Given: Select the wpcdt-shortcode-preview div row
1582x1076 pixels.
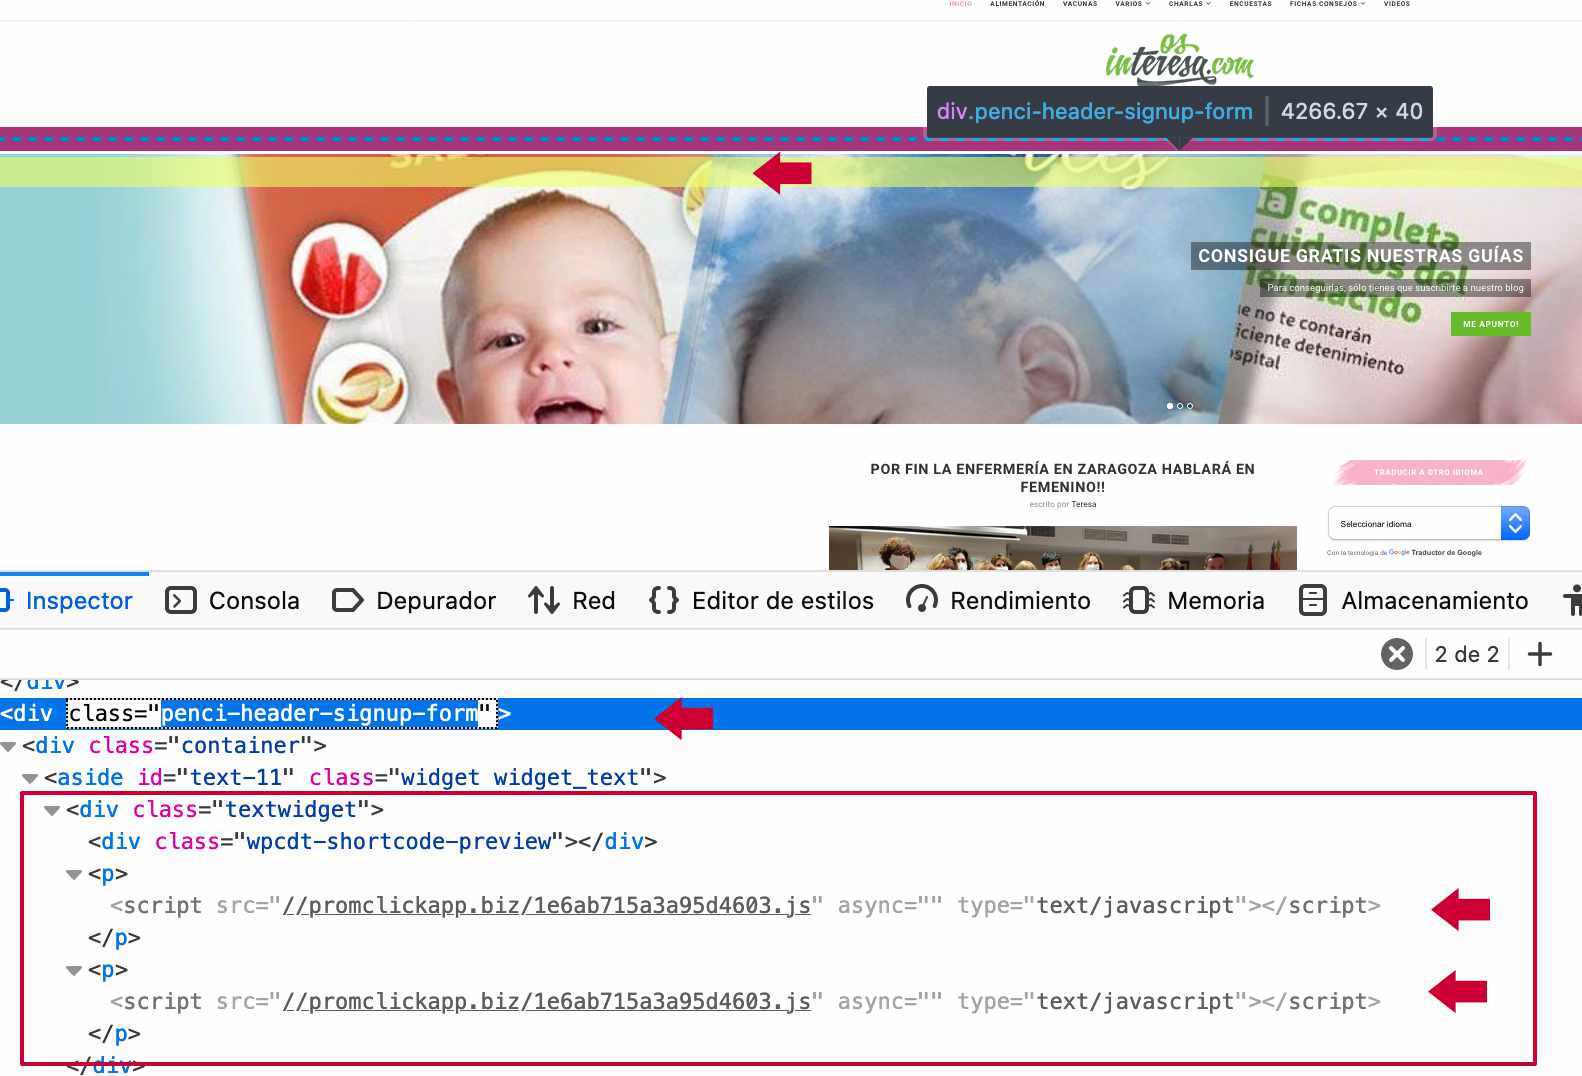Looking at the screenshot, I should coord(372,842).
